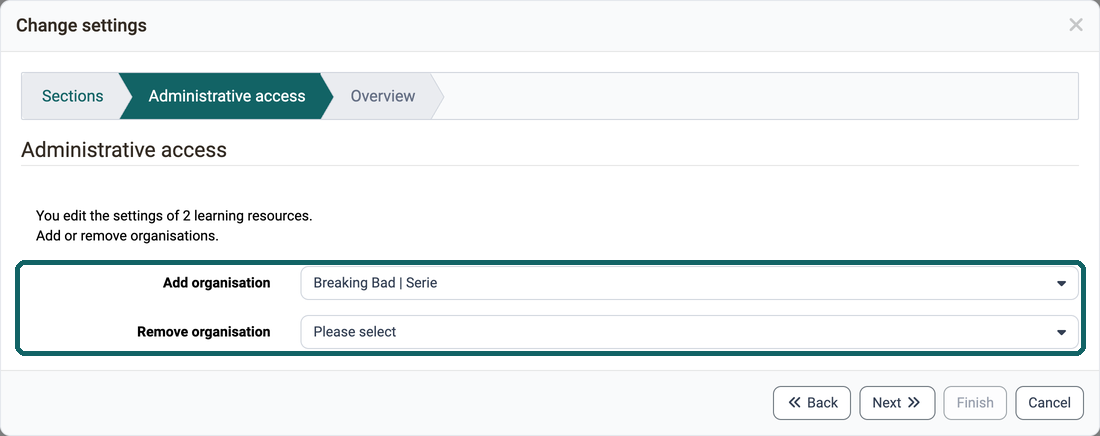
Task: Select the Administrative access step
Action: 227,96
